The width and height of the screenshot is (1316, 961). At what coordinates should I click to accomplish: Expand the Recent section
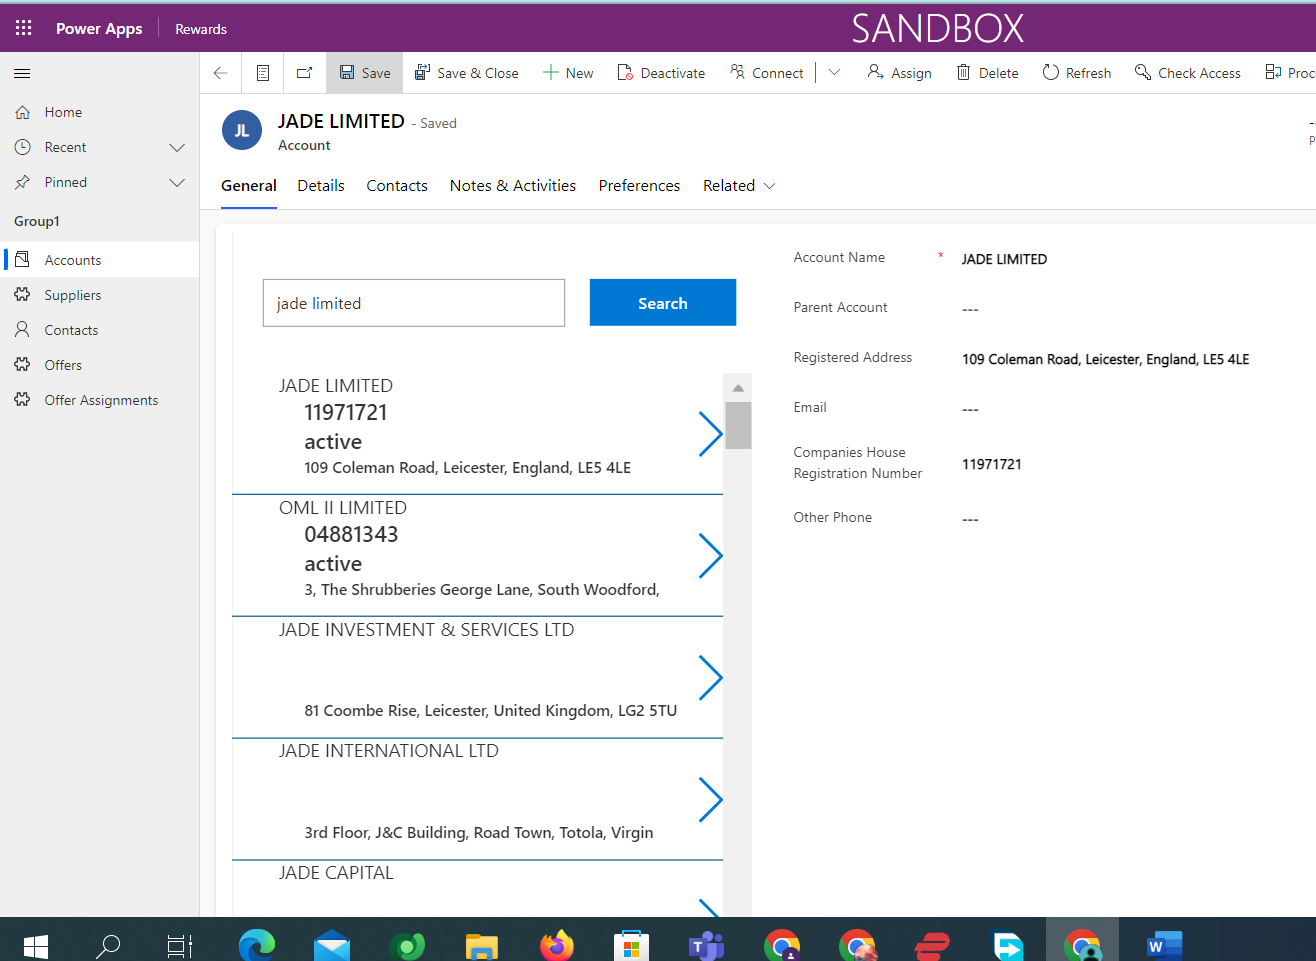pos(177,147)
